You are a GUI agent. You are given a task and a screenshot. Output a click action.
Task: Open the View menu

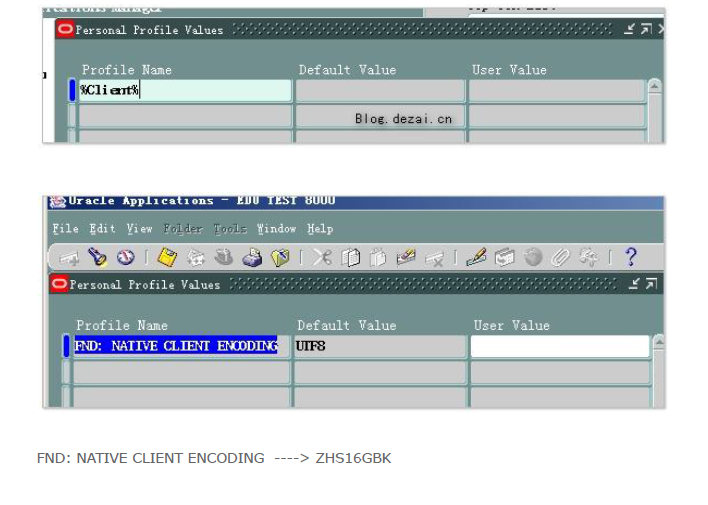pyautogui.click(x=139, y=229)
